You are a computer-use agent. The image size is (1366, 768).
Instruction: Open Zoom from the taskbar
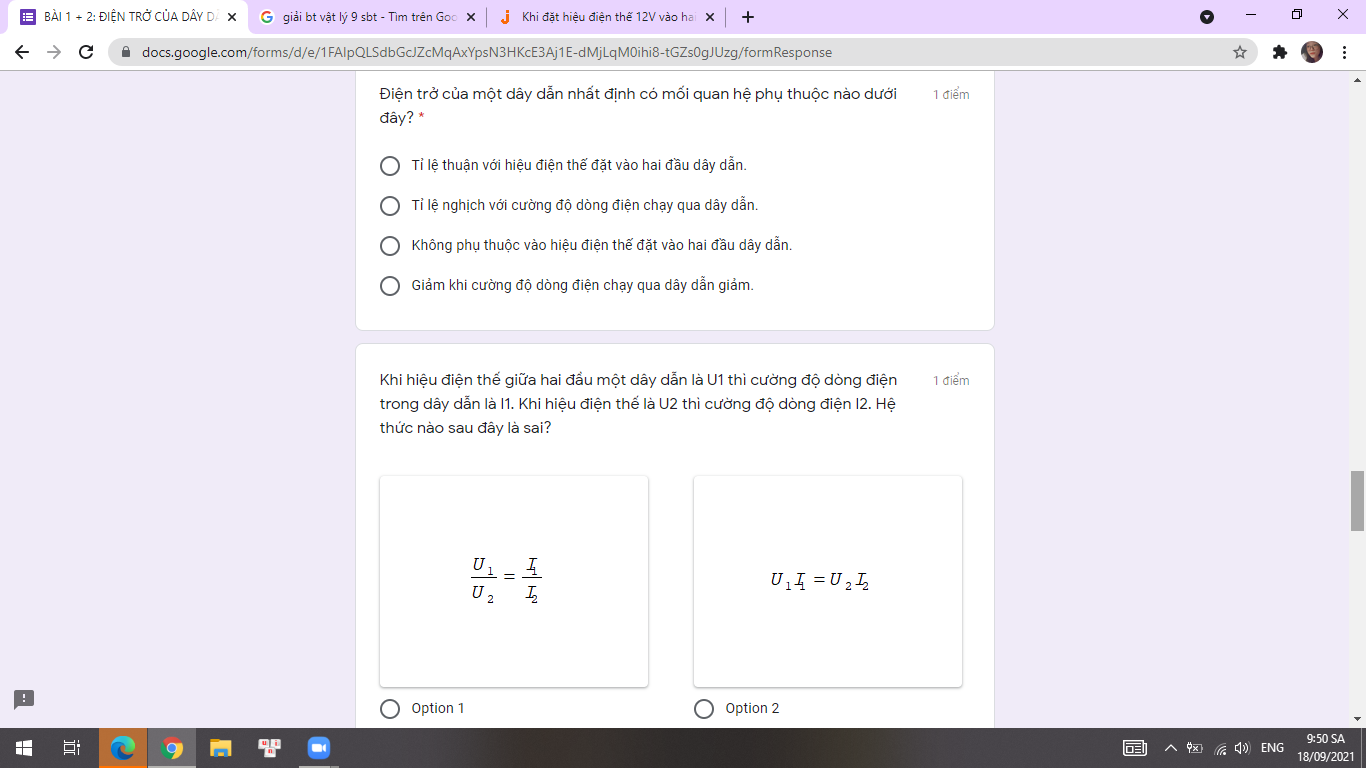coord(318,748)
